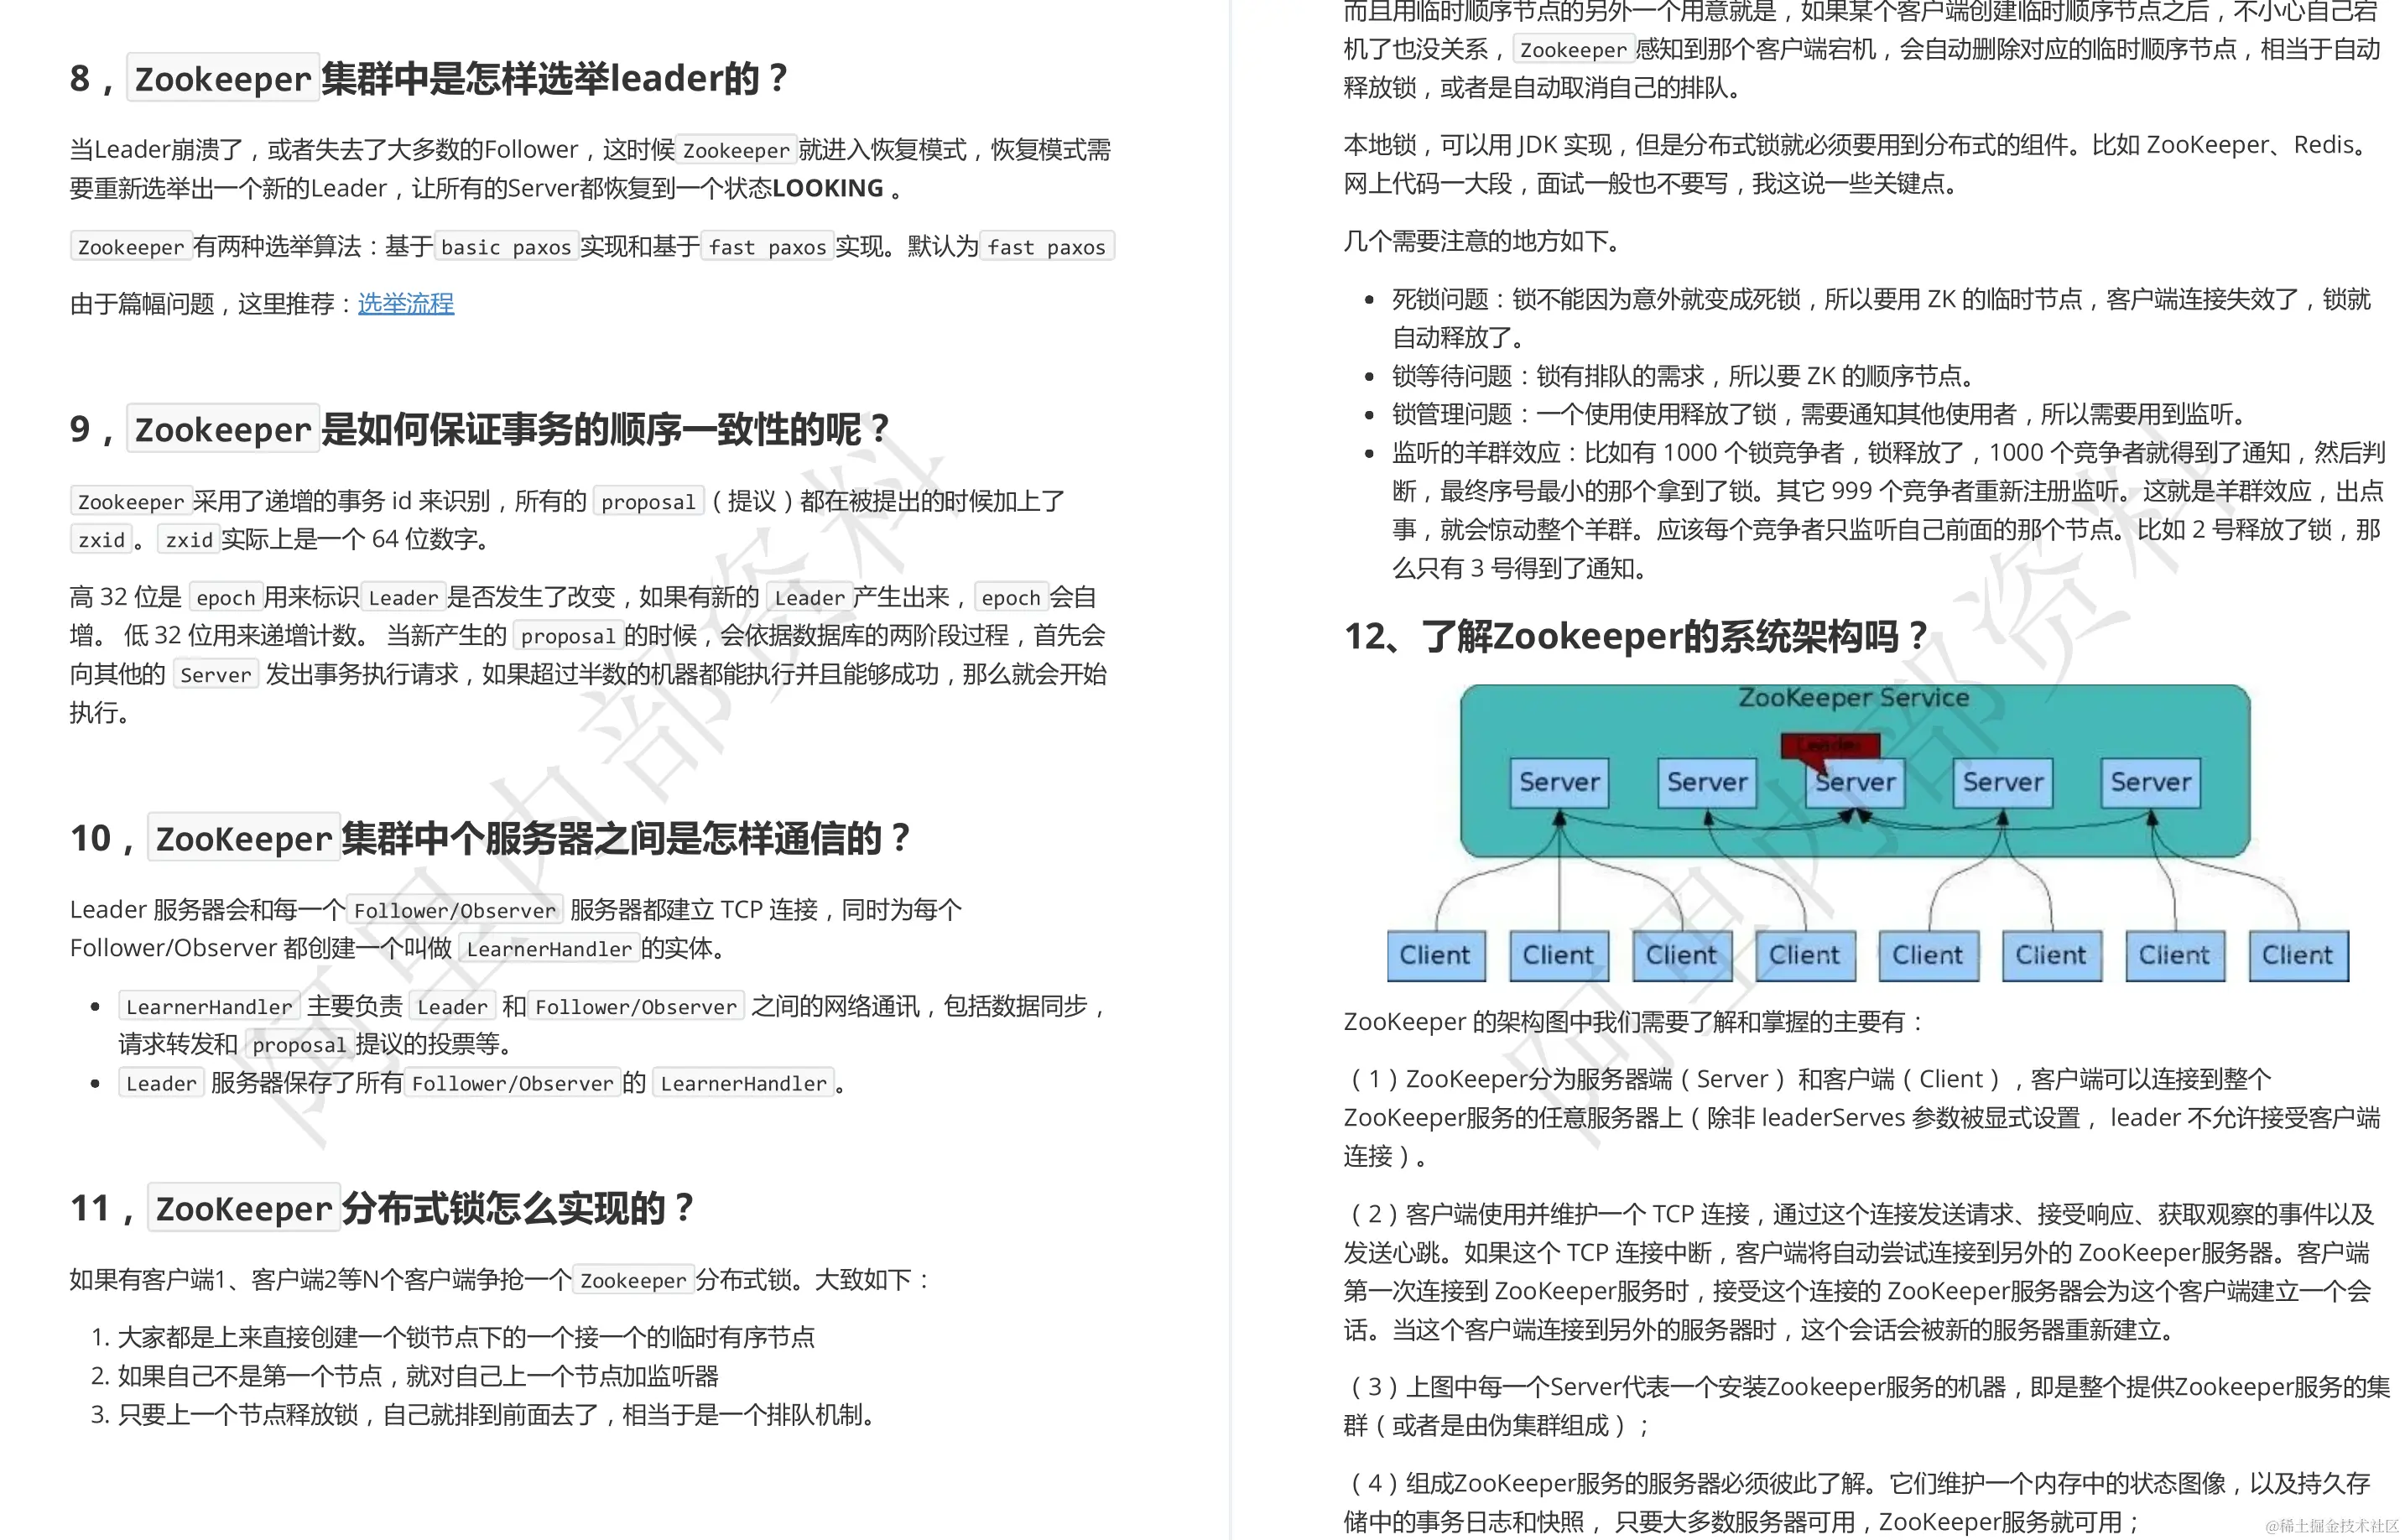Open the 选举流程 hyperlink
This screenshot has height=1540, width=2405.
tap(405, 303)
